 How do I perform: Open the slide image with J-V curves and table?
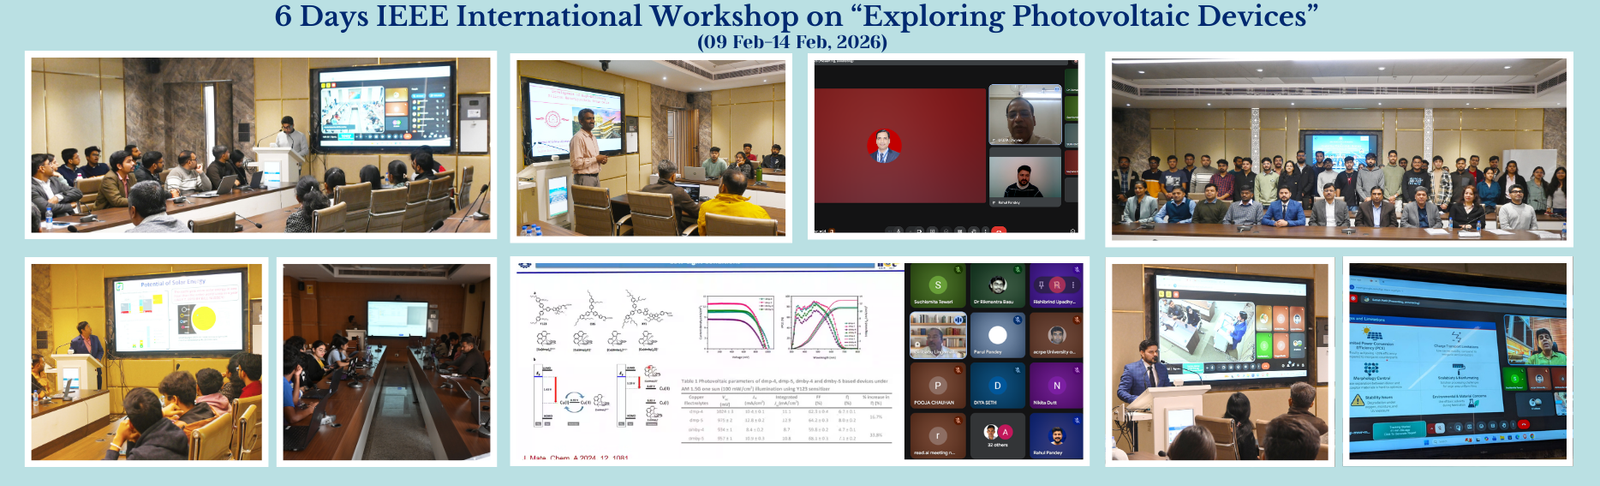707,361
